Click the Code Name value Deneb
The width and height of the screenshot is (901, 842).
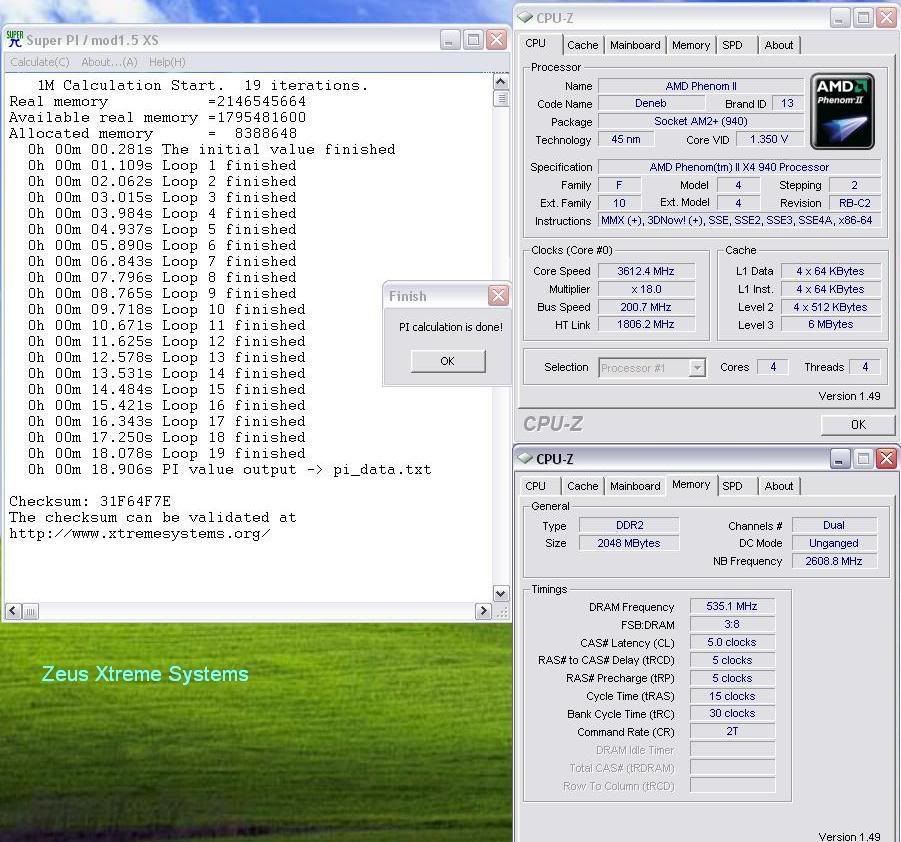[x=651, y=103]
